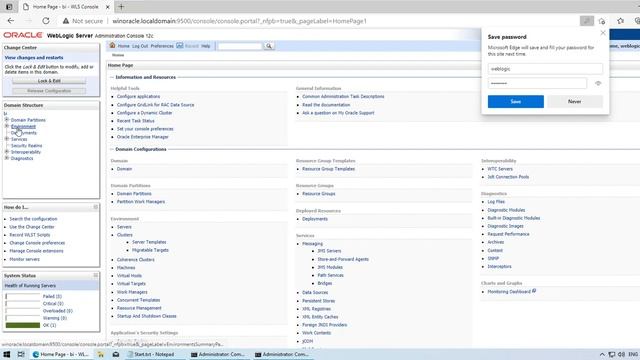Click the console search input field
Viewport: 640px width, 360px height.
240,47
